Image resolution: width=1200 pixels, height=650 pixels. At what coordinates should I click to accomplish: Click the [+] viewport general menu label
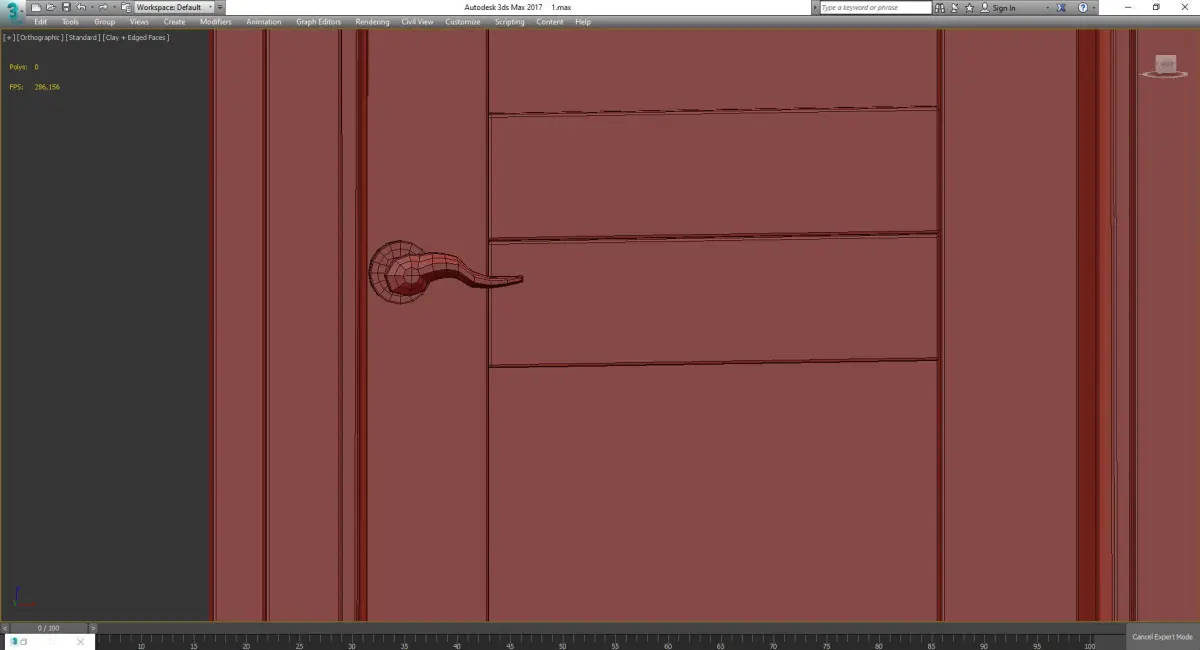(x=9, y=38)
